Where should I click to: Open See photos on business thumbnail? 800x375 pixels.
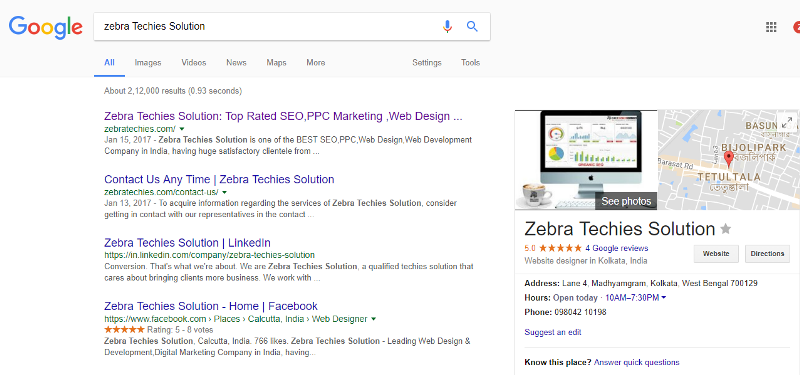[626, 201]
